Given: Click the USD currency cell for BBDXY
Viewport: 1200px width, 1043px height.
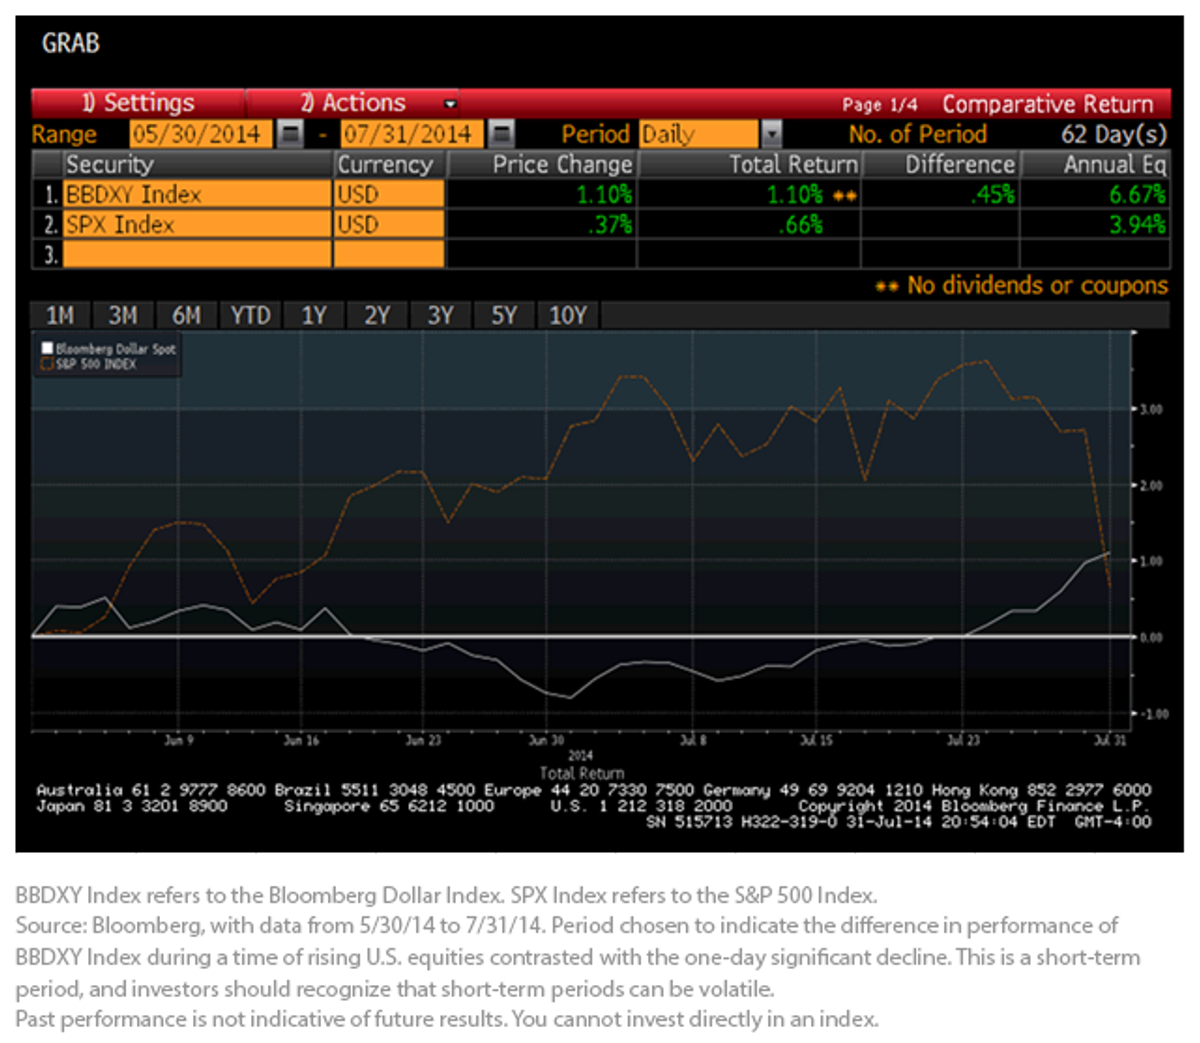Looking at the screenshot, I should (389, 194).
